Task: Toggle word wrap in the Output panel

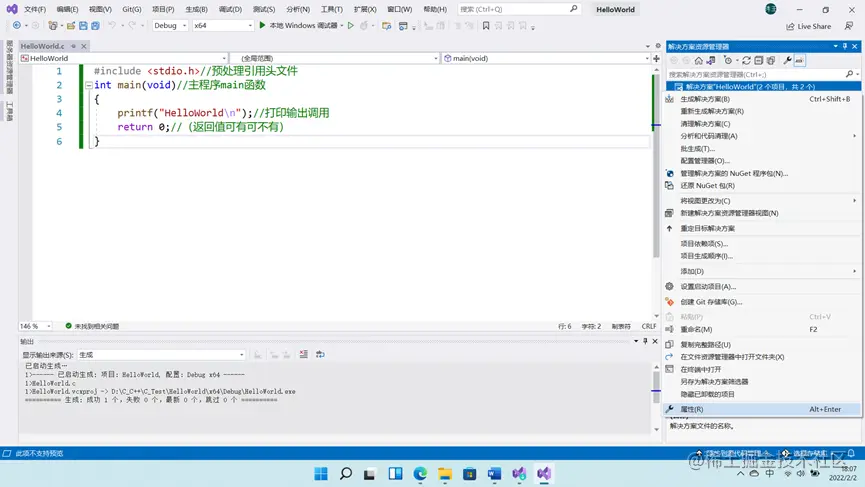Action: pos(321,354)
